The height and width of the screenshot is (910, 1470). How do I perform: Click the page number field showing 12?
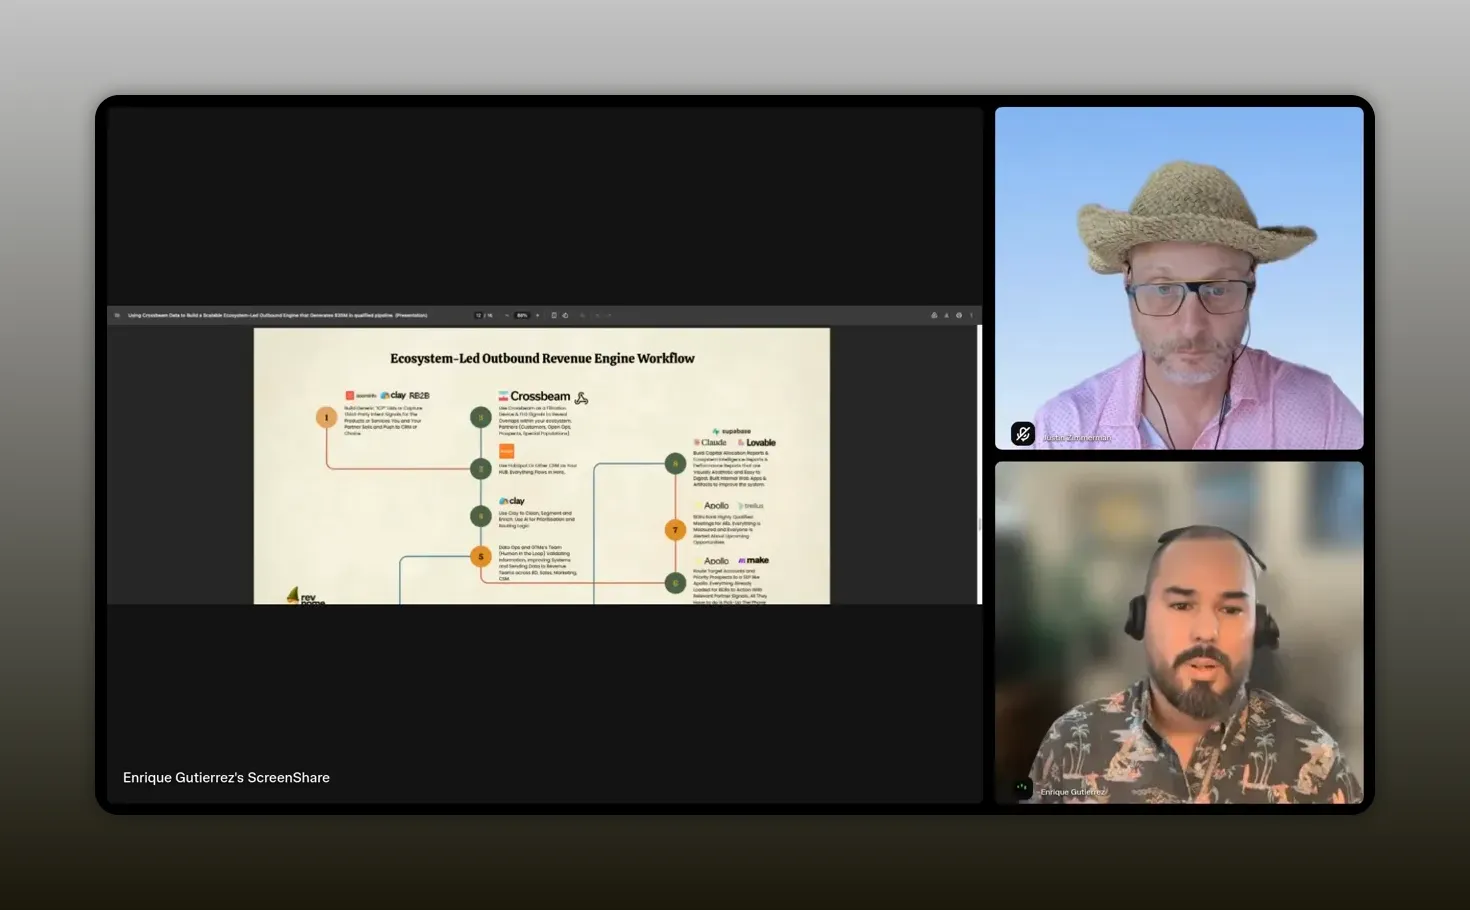point(478,315)
